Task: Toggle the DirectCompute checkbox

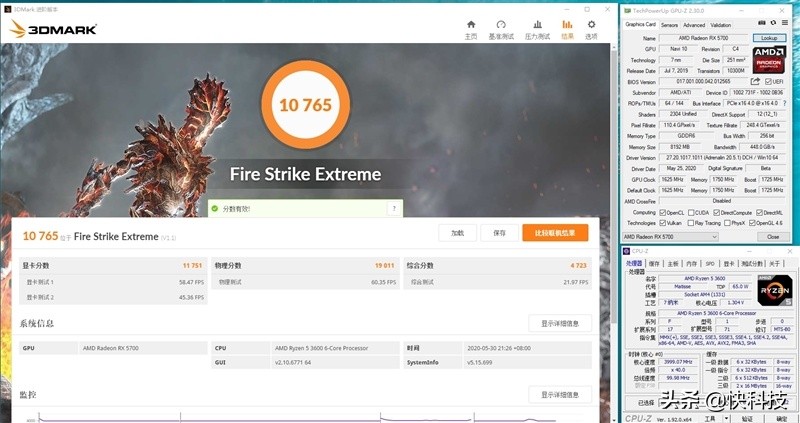Action: point(716,212)
